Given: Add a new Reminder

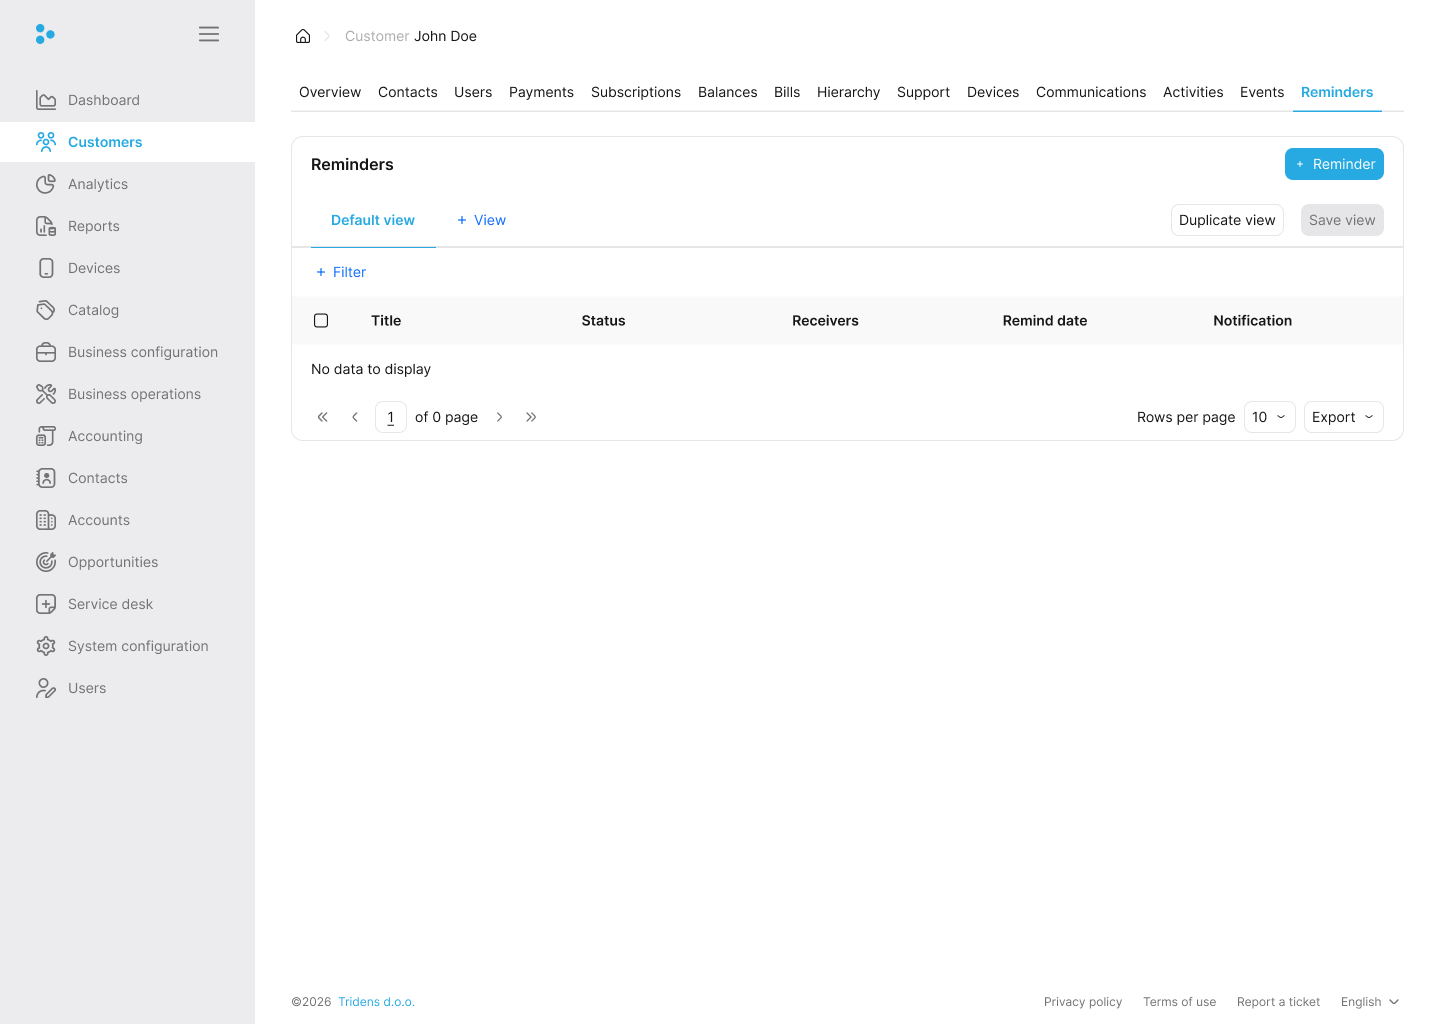Looking at the screenshot, I should point(1334,164).
